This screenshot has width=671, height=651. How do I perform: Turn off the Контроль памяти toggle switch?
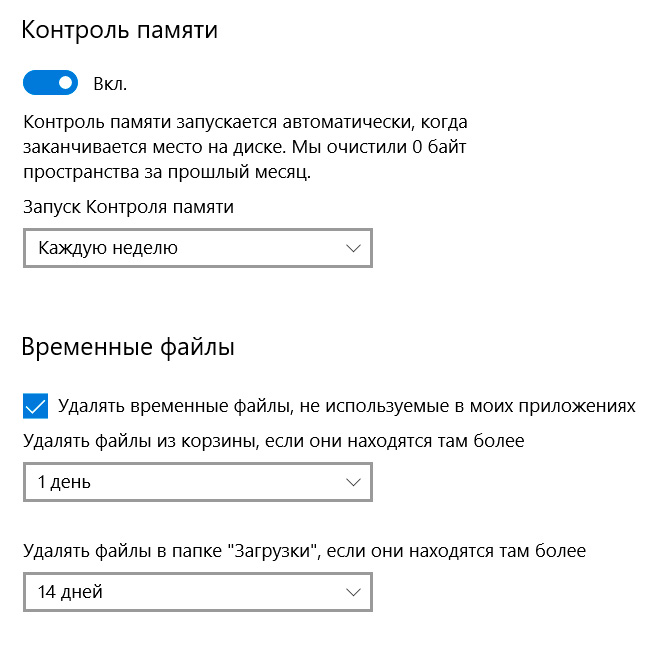[x=50, y=82]
